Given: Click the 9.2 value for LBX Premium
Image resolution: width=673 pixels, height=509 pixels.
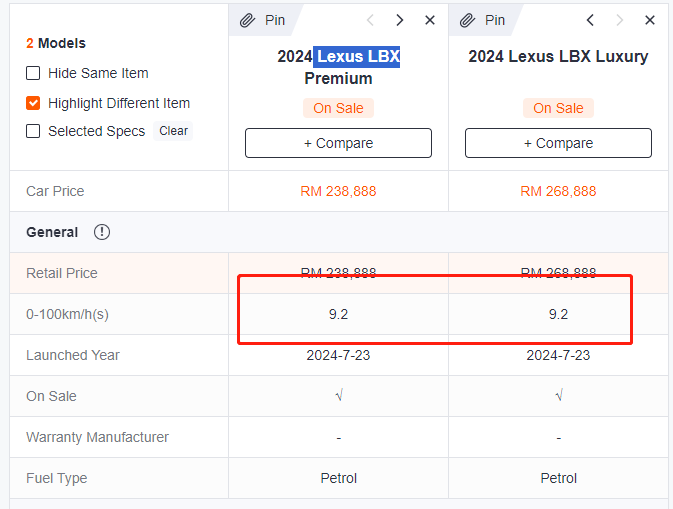Looking at the screenshot, I should click(x=338, y=314).
